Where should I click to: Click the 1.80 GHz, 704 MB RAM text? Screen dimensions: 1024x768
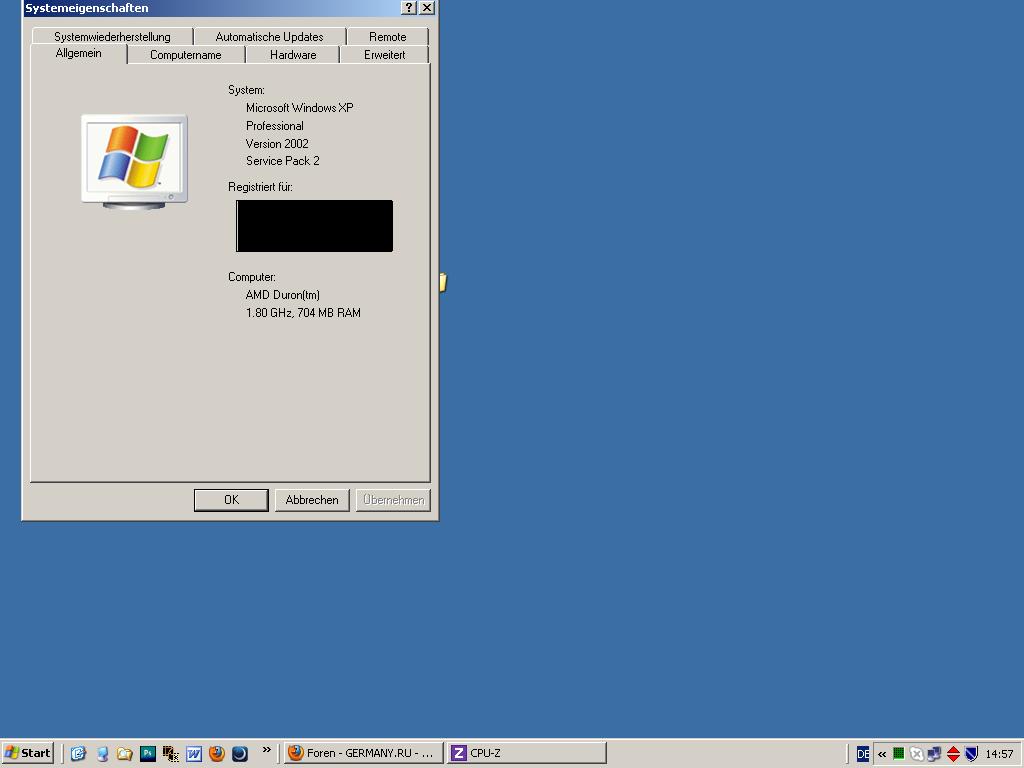pos(303,313)
